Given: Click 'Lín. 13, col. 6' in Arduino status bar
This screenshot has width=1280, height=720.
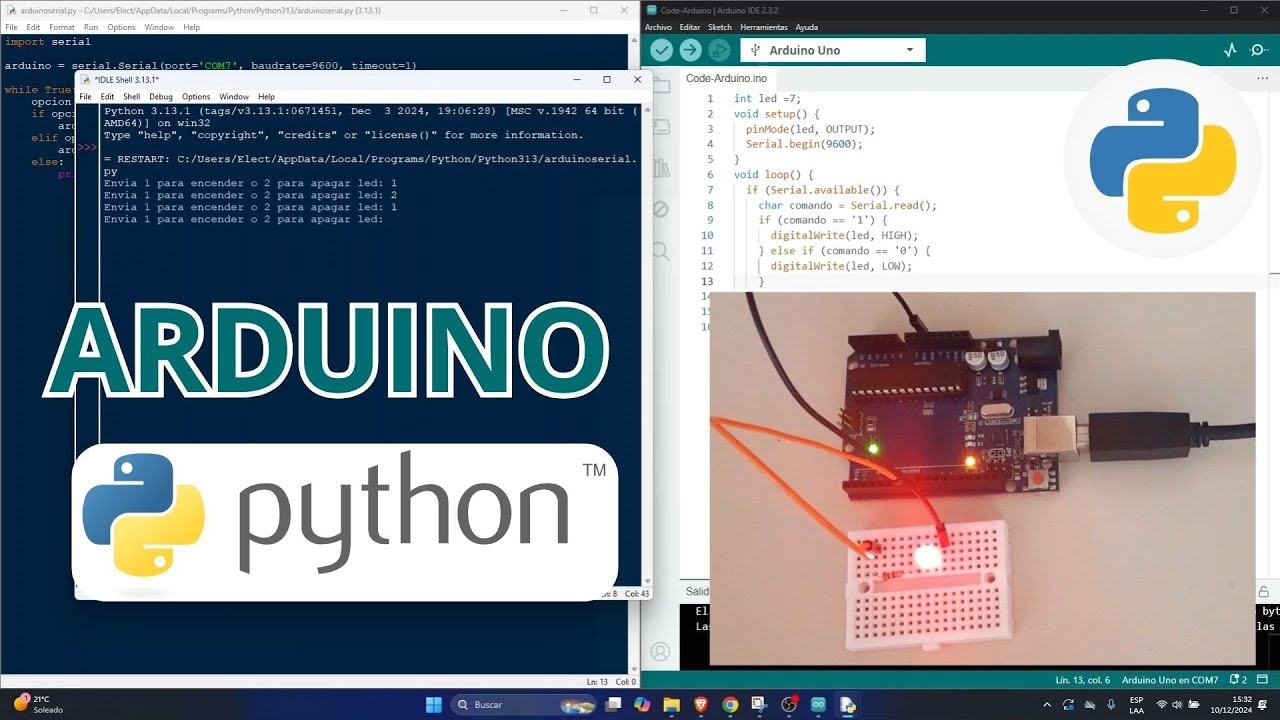Looking at the screenshot, I should [x=1084, y=680].
